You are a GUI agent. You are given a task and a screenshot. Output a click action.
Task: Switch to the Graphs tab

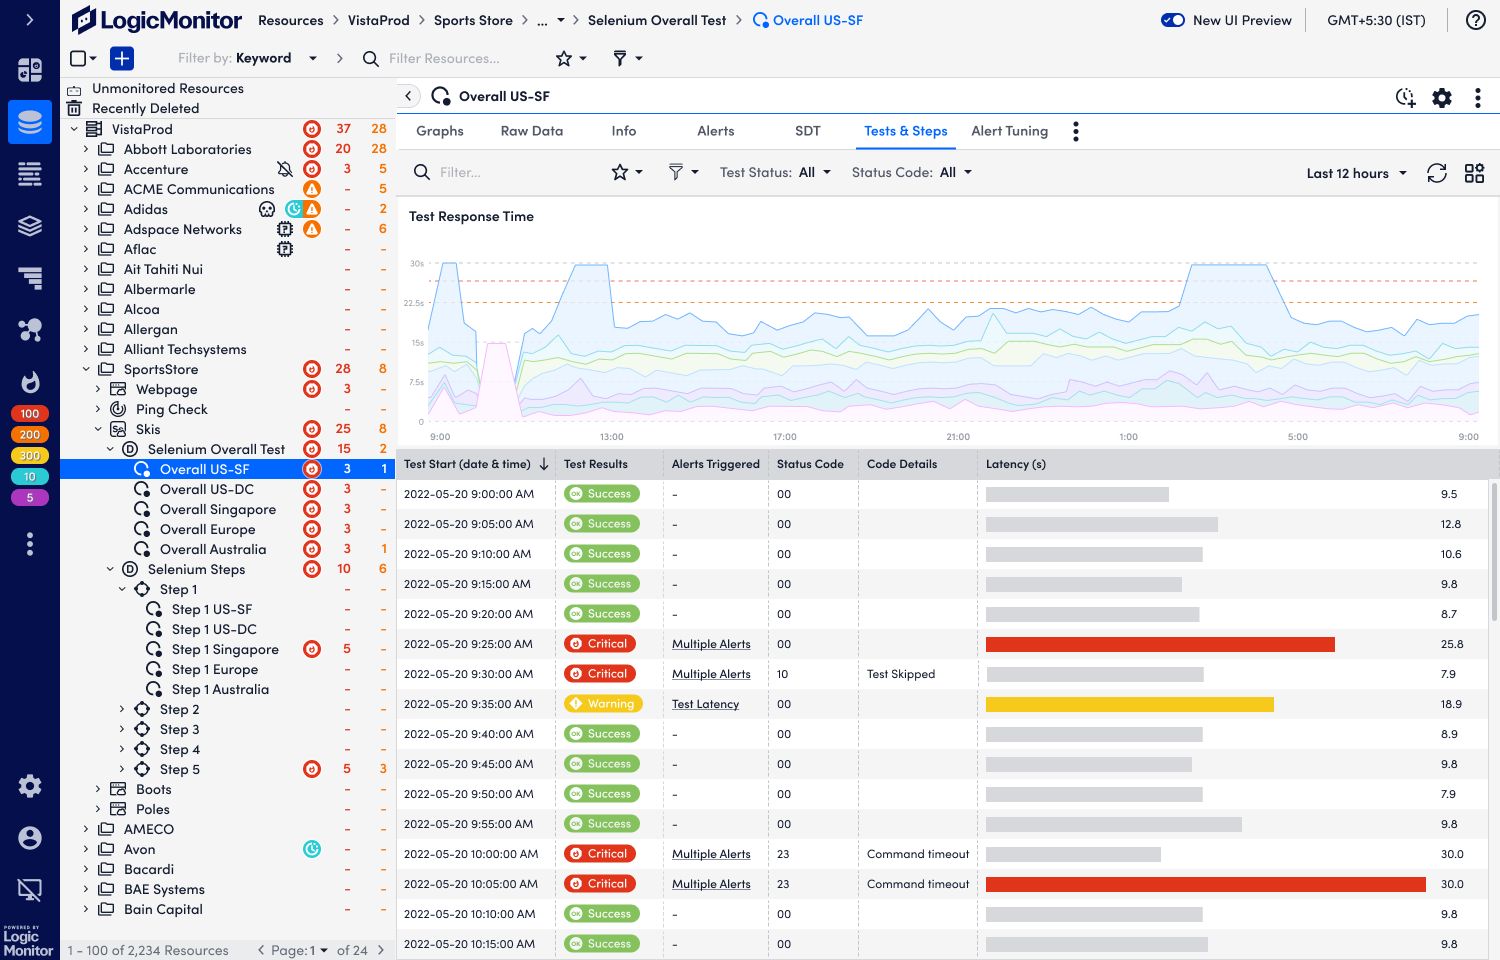440,131
